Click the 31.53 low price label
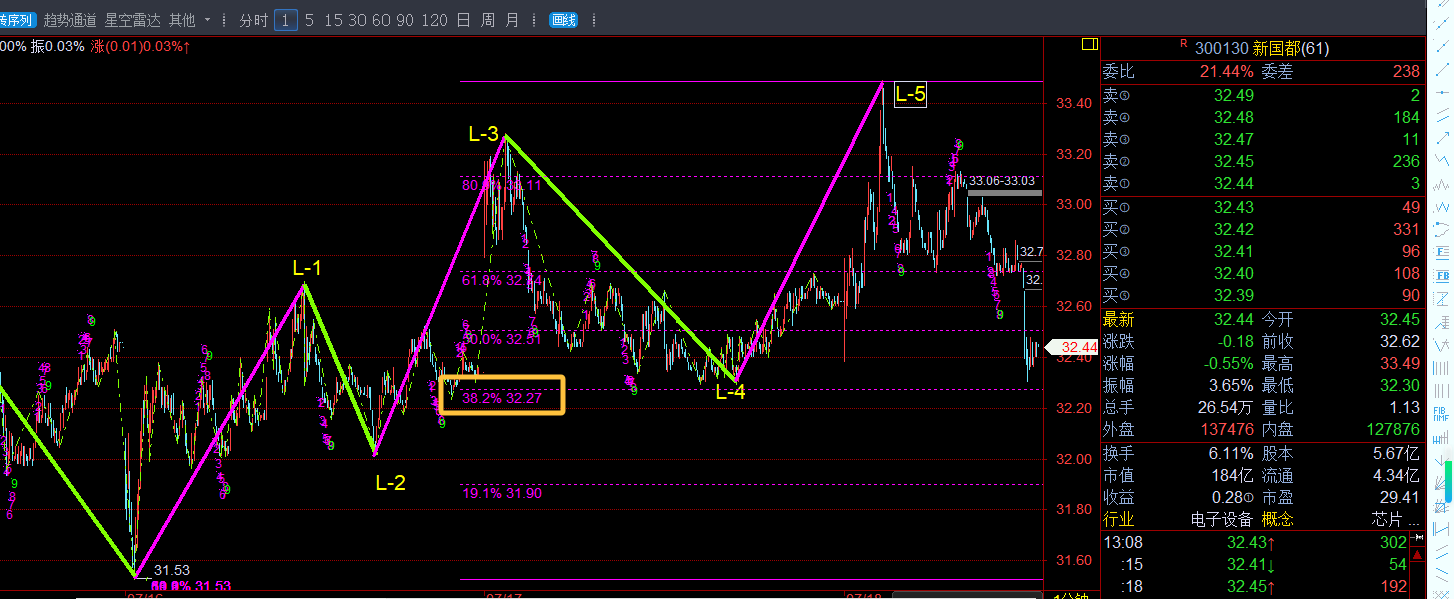This screenshot has height=599, width=1454. coord(171,570)
